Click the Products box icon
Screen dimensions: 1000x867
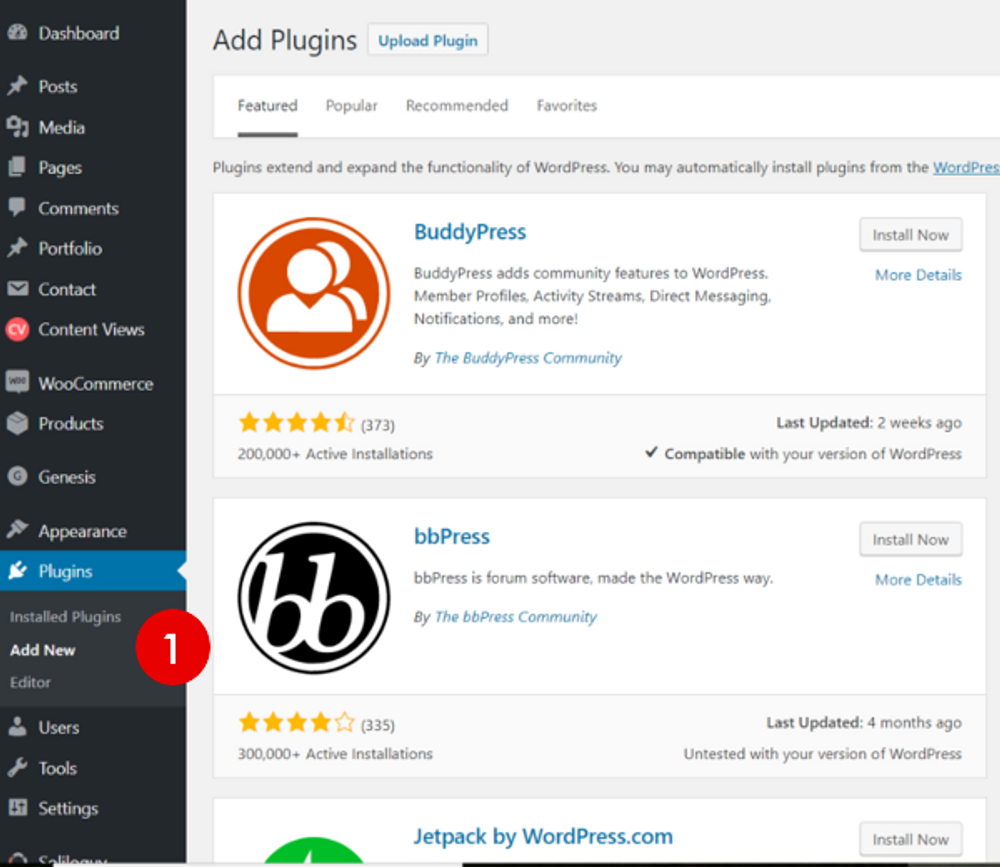coord(18,423)
